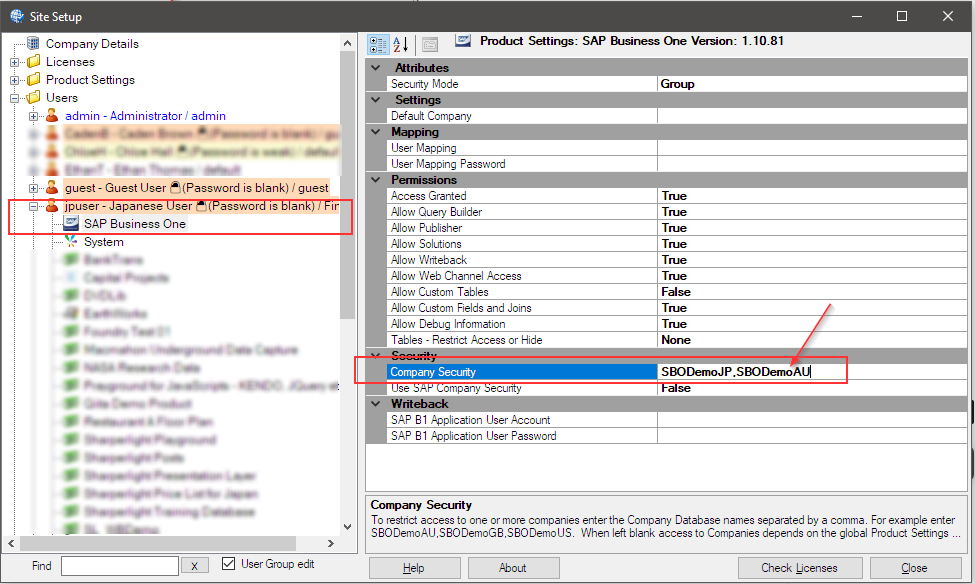The image size is (975, 584).
Task: Click the Site Setup globe title icon
Action: pos(17,16)
